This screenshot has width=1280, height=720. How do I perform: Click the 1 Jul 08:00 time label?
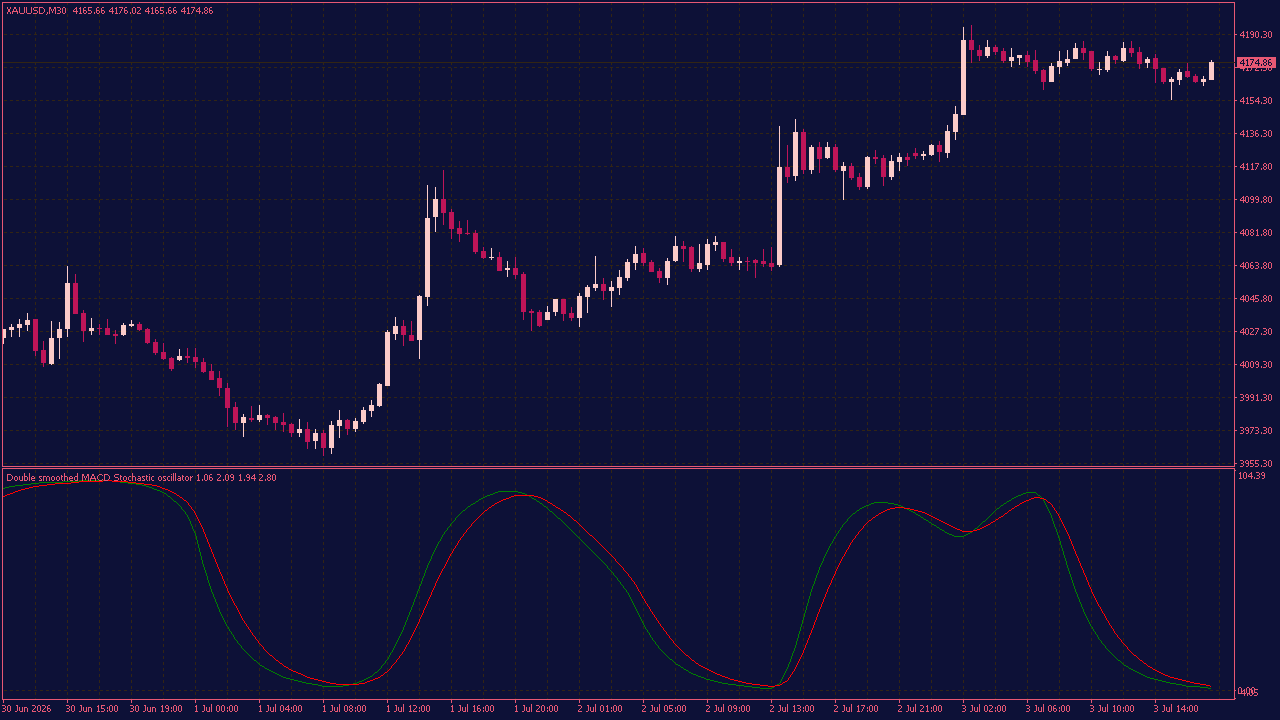344,709
